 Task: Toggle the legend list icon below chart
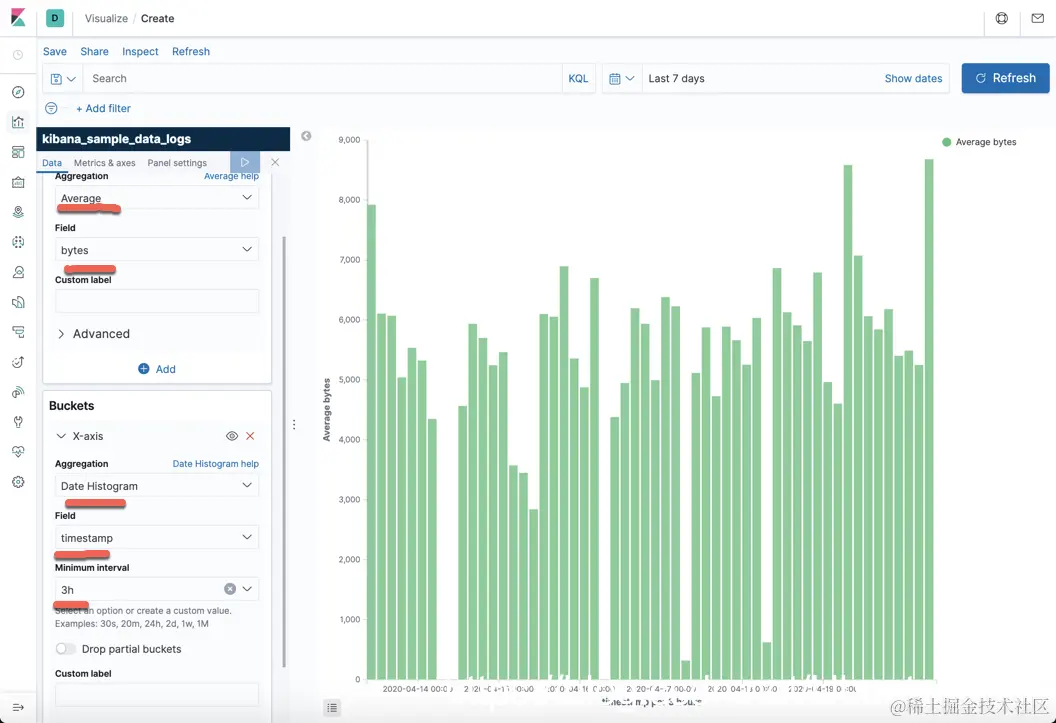click(332, 708)
